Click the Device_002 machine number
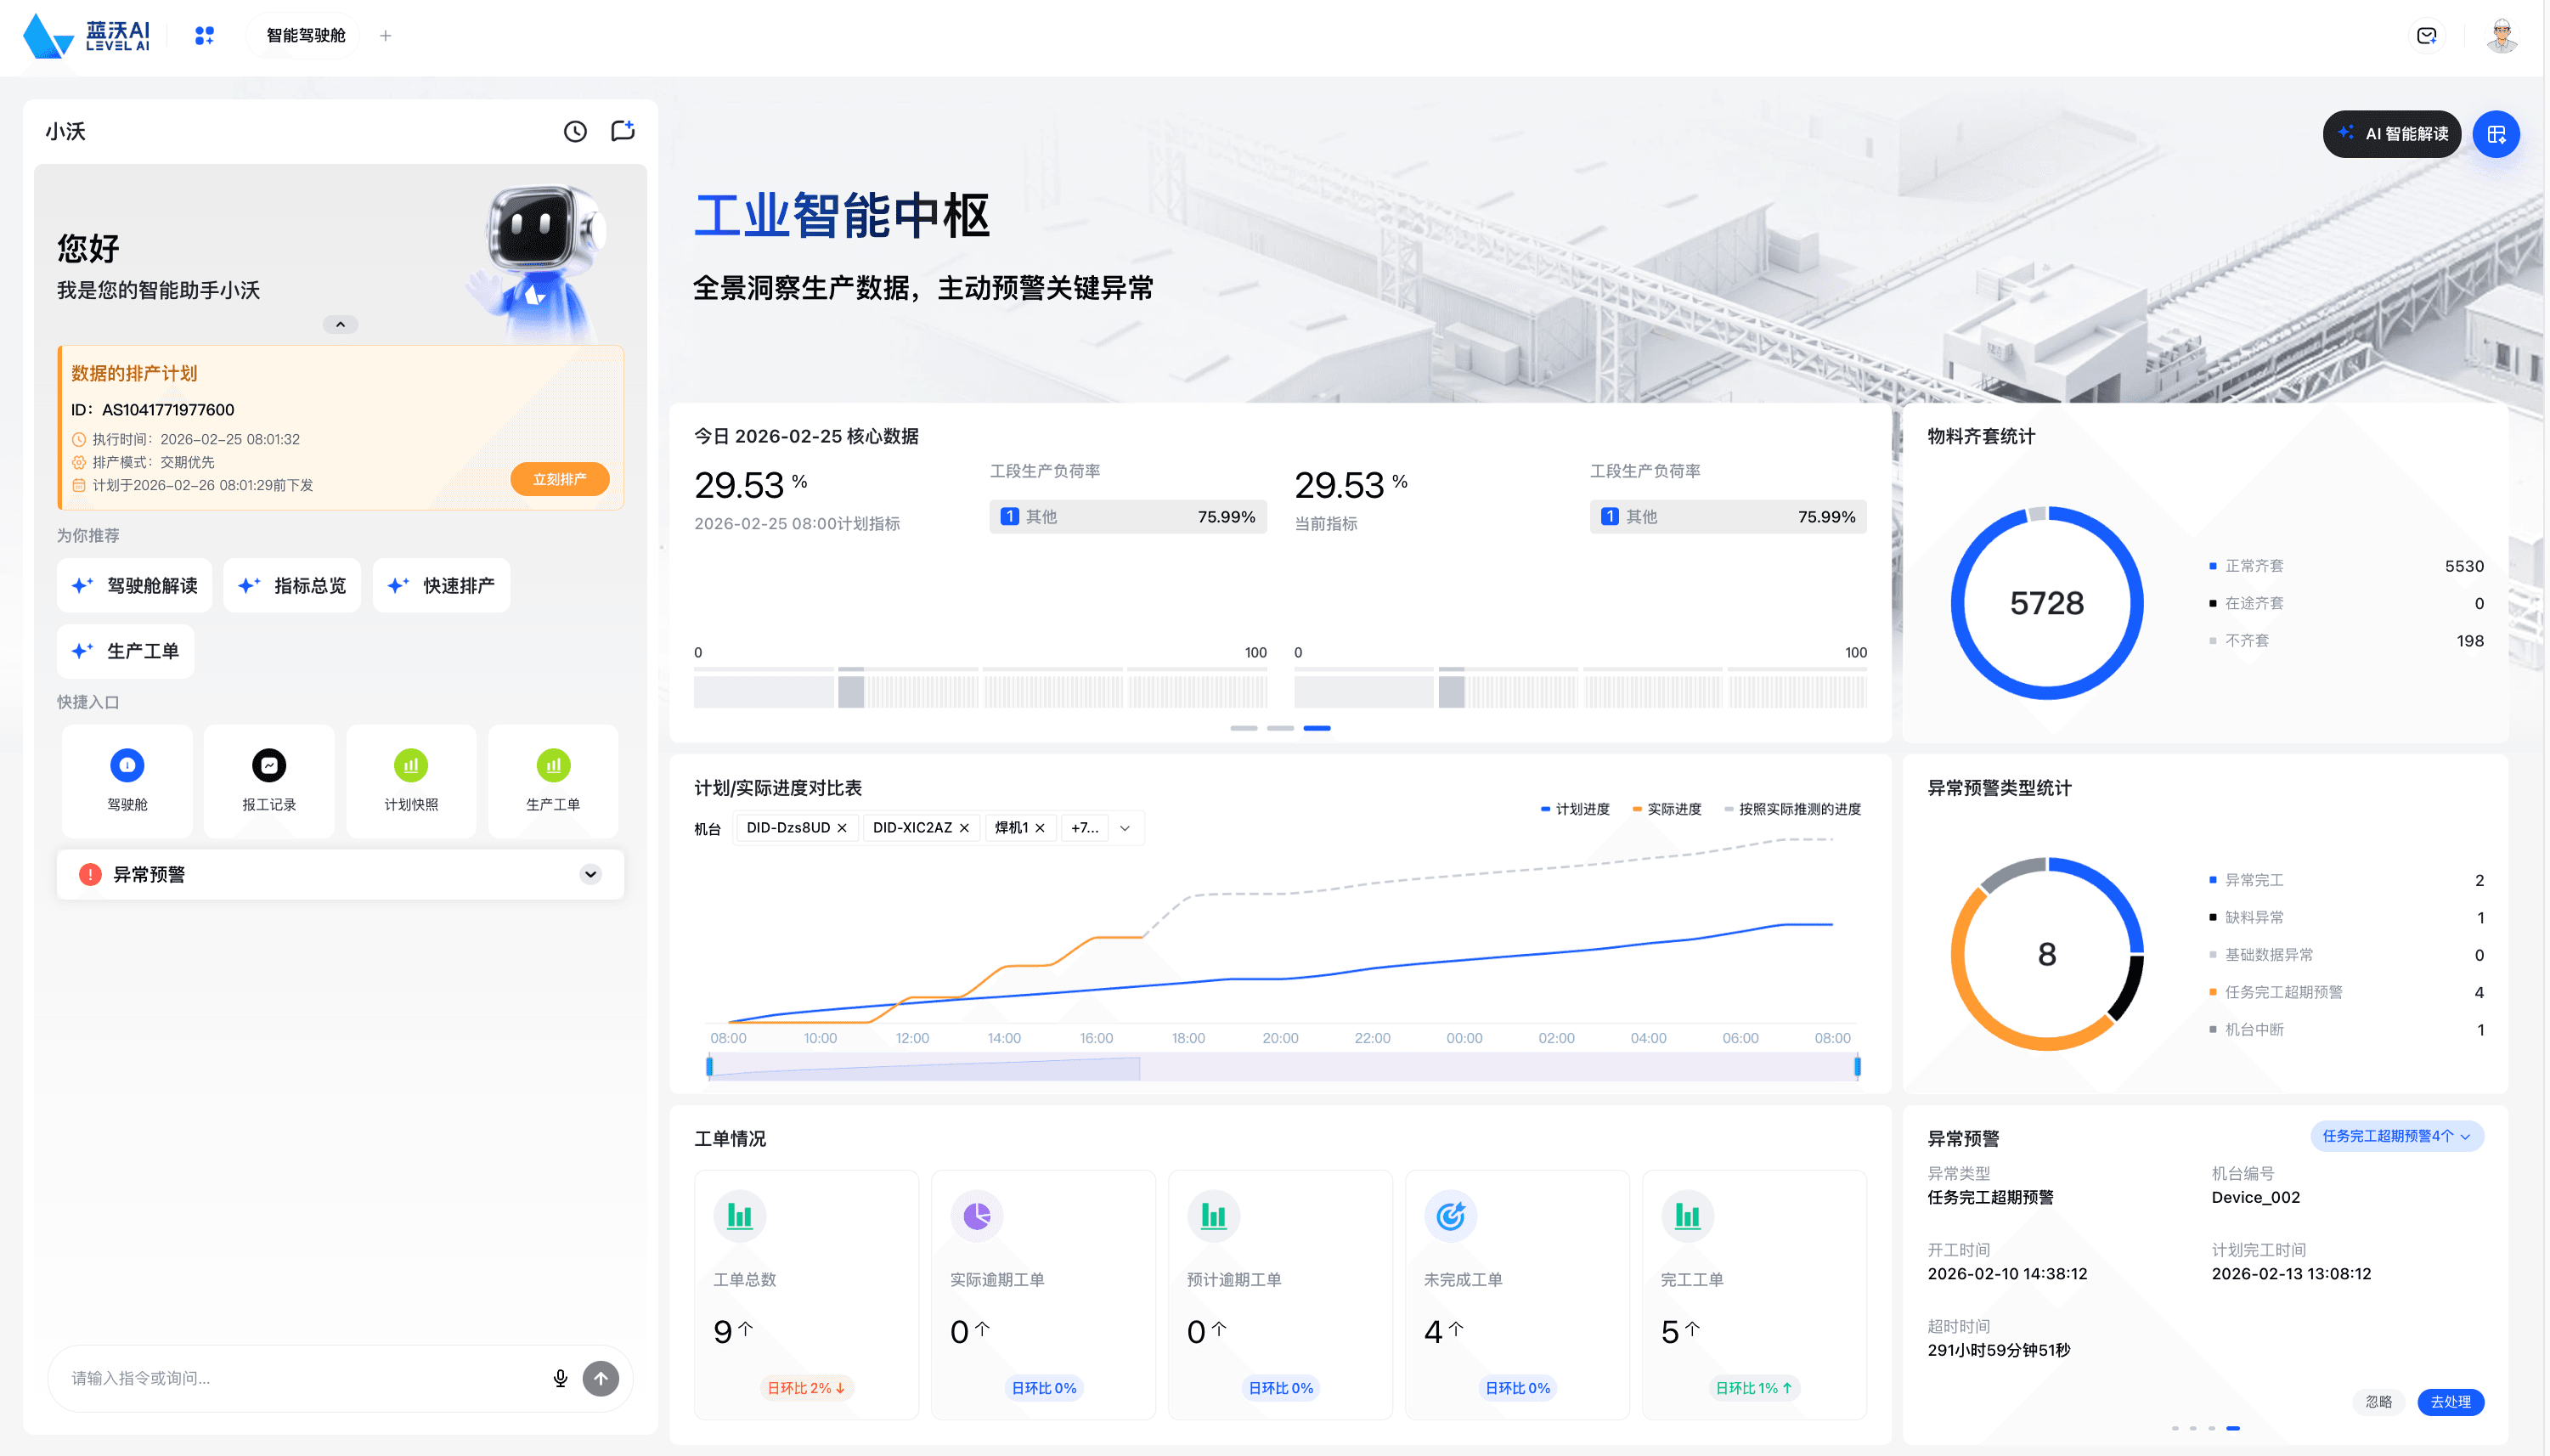Screen dimensions: 2550x1456 tap(2256, 1197)
